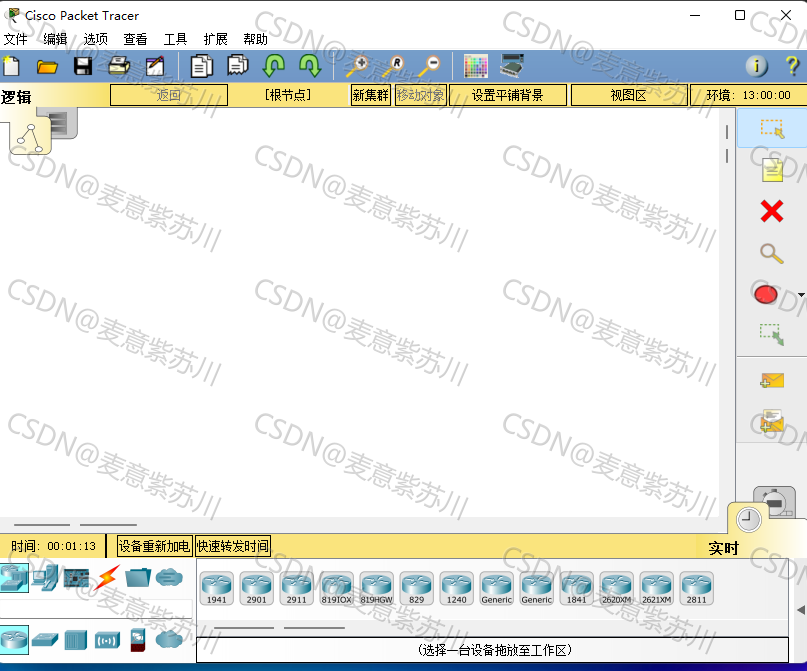Choose the Inspect magnifier tool

coord(772,253)
